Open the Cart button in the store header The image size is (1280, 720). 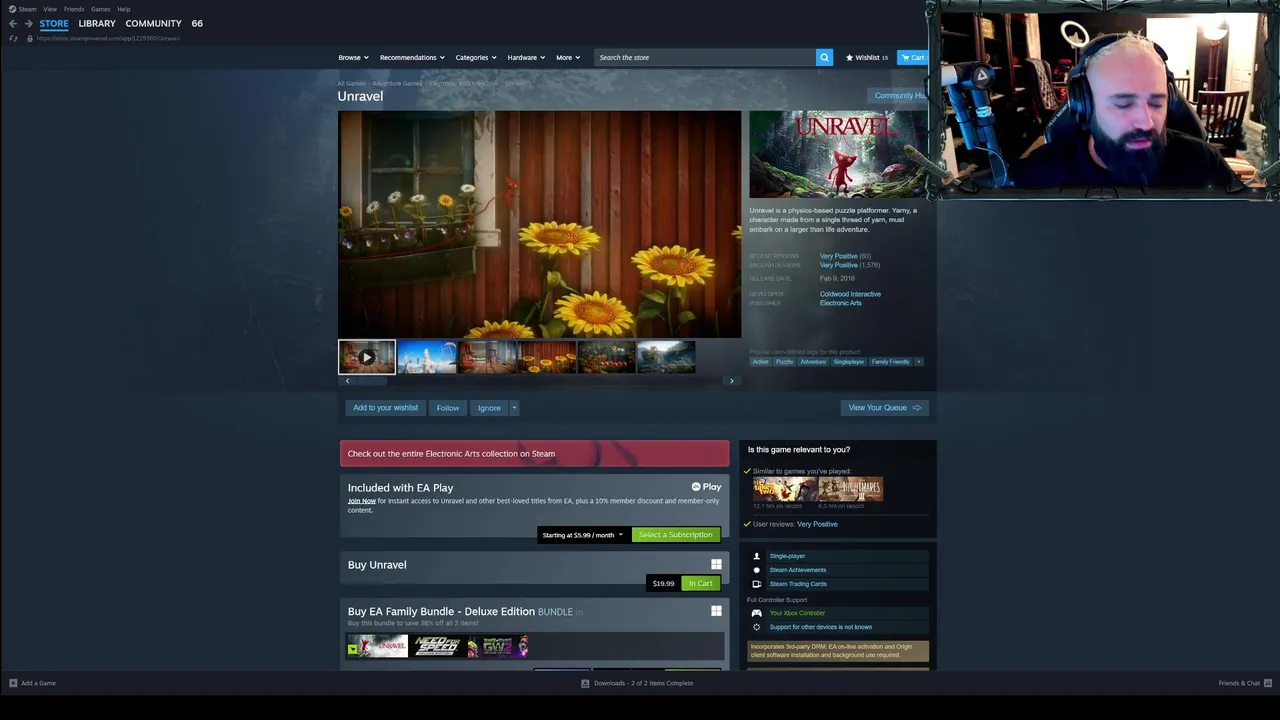pyautogui.click(x=913, y=57)
